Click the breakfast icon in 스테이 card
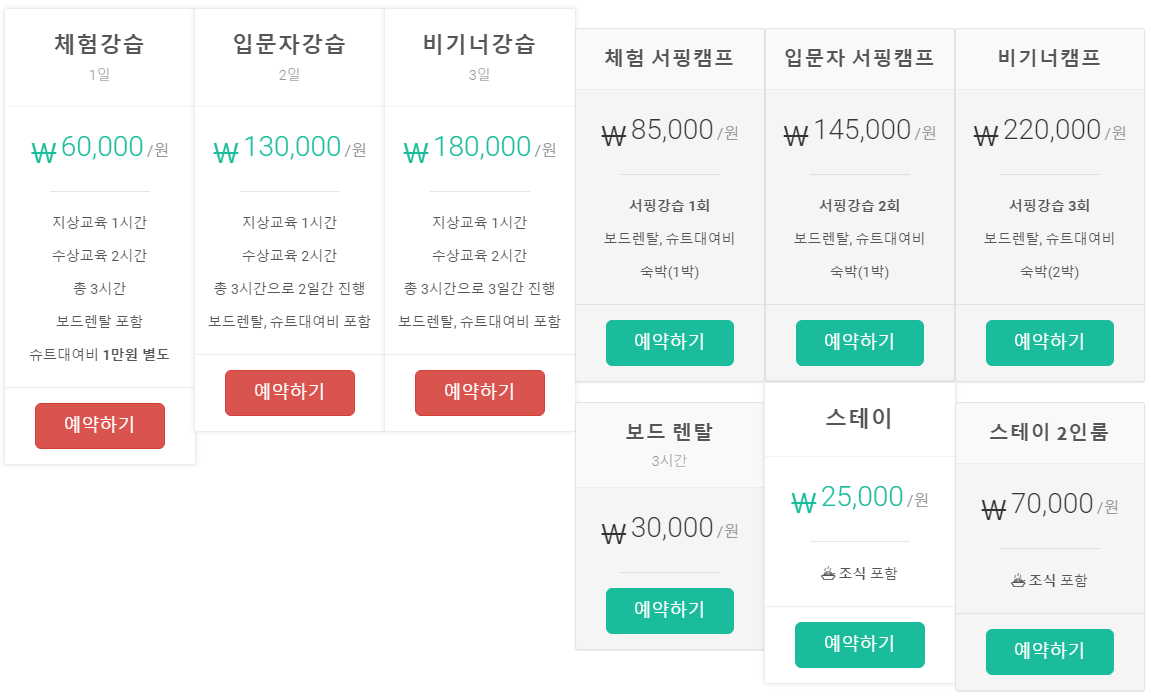This screenshot has height=696, width=1151. tap(828, 573)
